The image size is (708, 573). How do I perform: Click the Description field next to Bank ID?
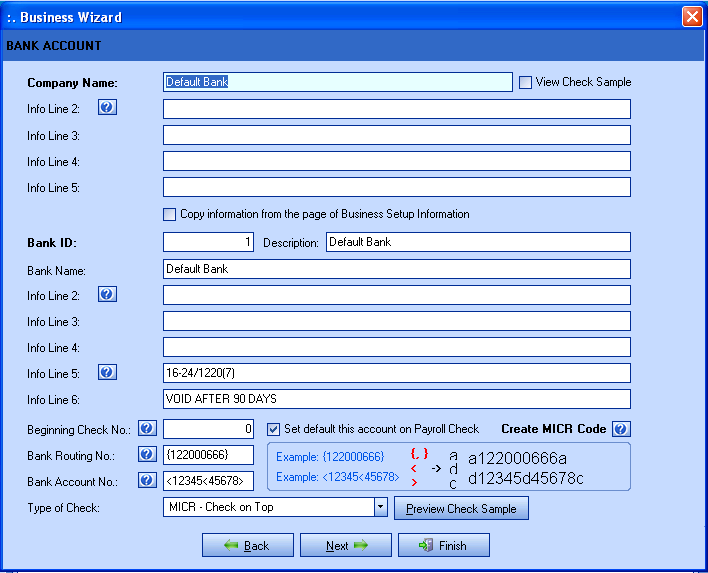(x=478, y=242)
